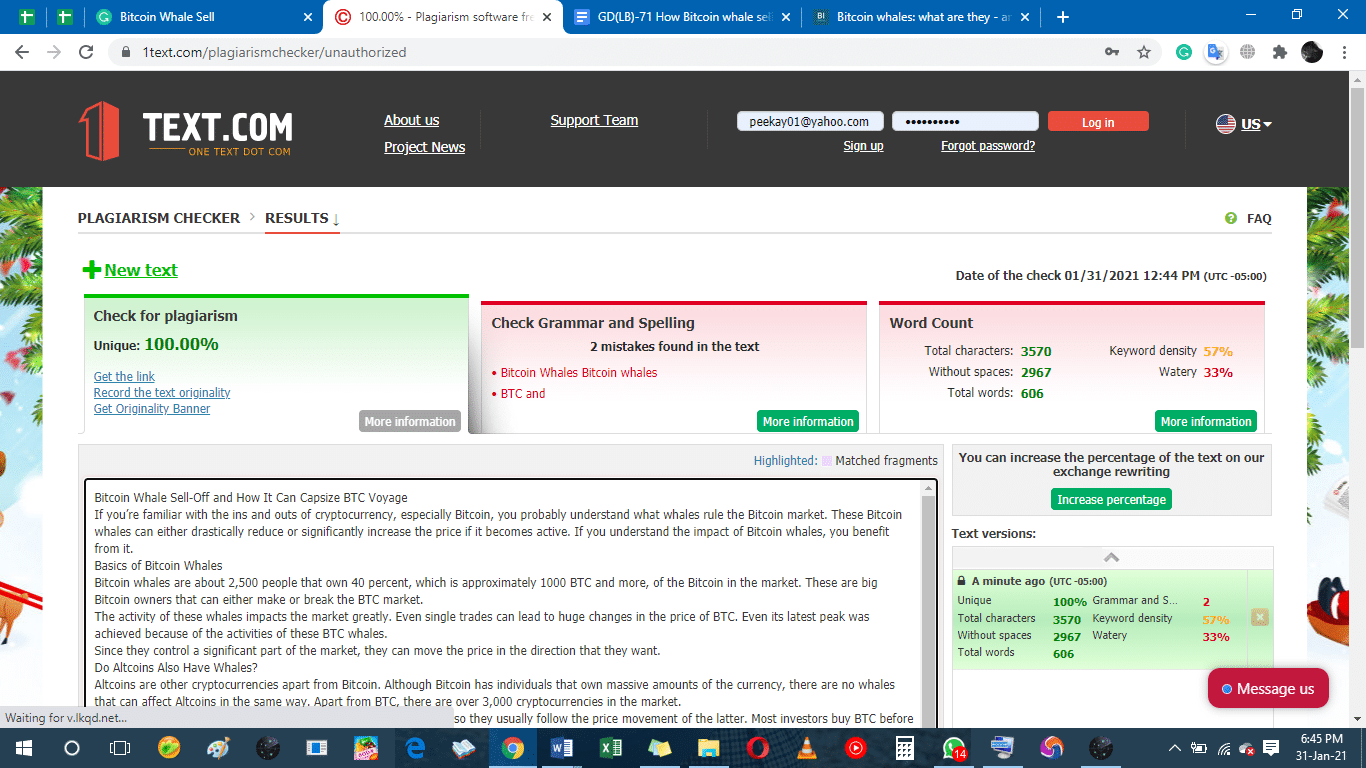This screenshot has width=1366, height=768.
Task: Click More information under Word Count
Action: [x=1206, y=421]
